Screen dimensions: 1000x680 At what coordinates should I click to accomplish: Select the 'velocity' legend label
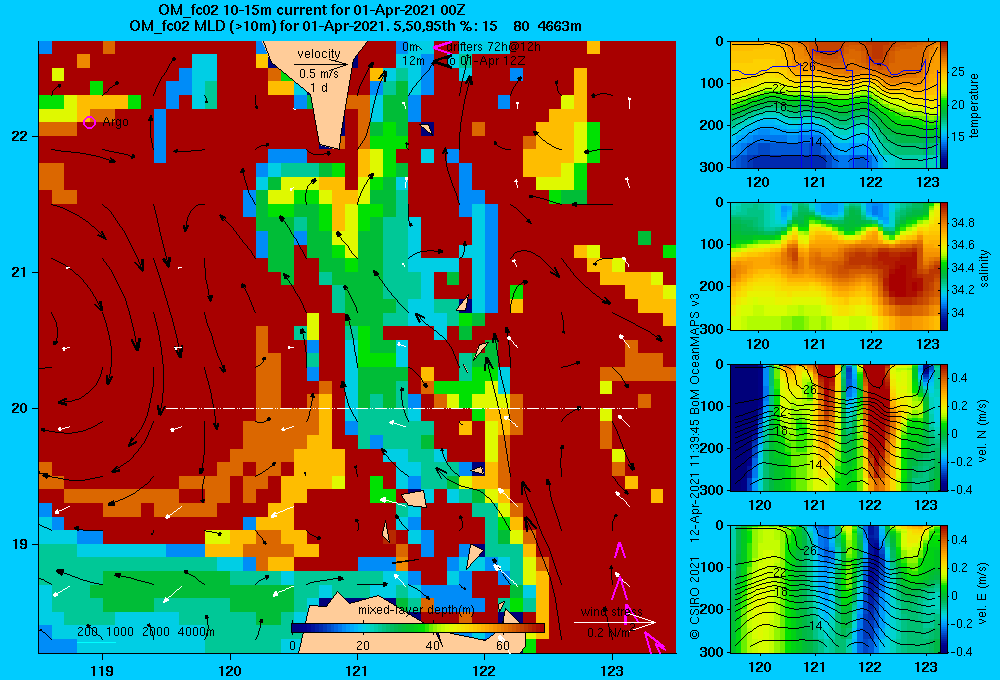click(319, 54)
